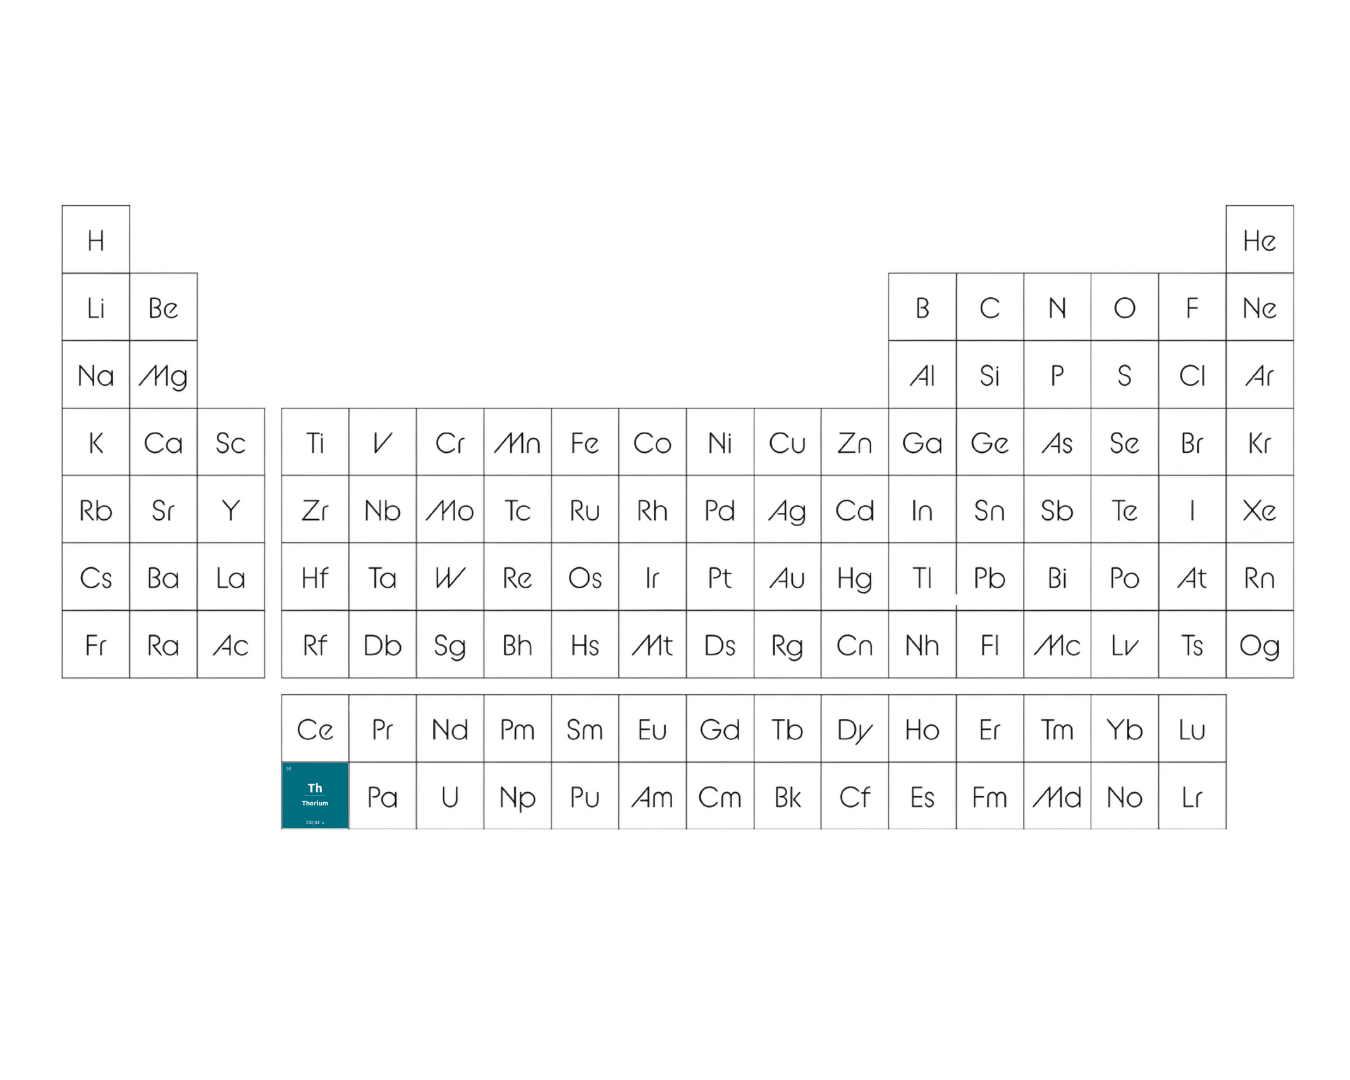Select the Oganesson (Og) element cell
The width and height of the screenshot is (1350, 1080).
click(x=1260, y=645)
